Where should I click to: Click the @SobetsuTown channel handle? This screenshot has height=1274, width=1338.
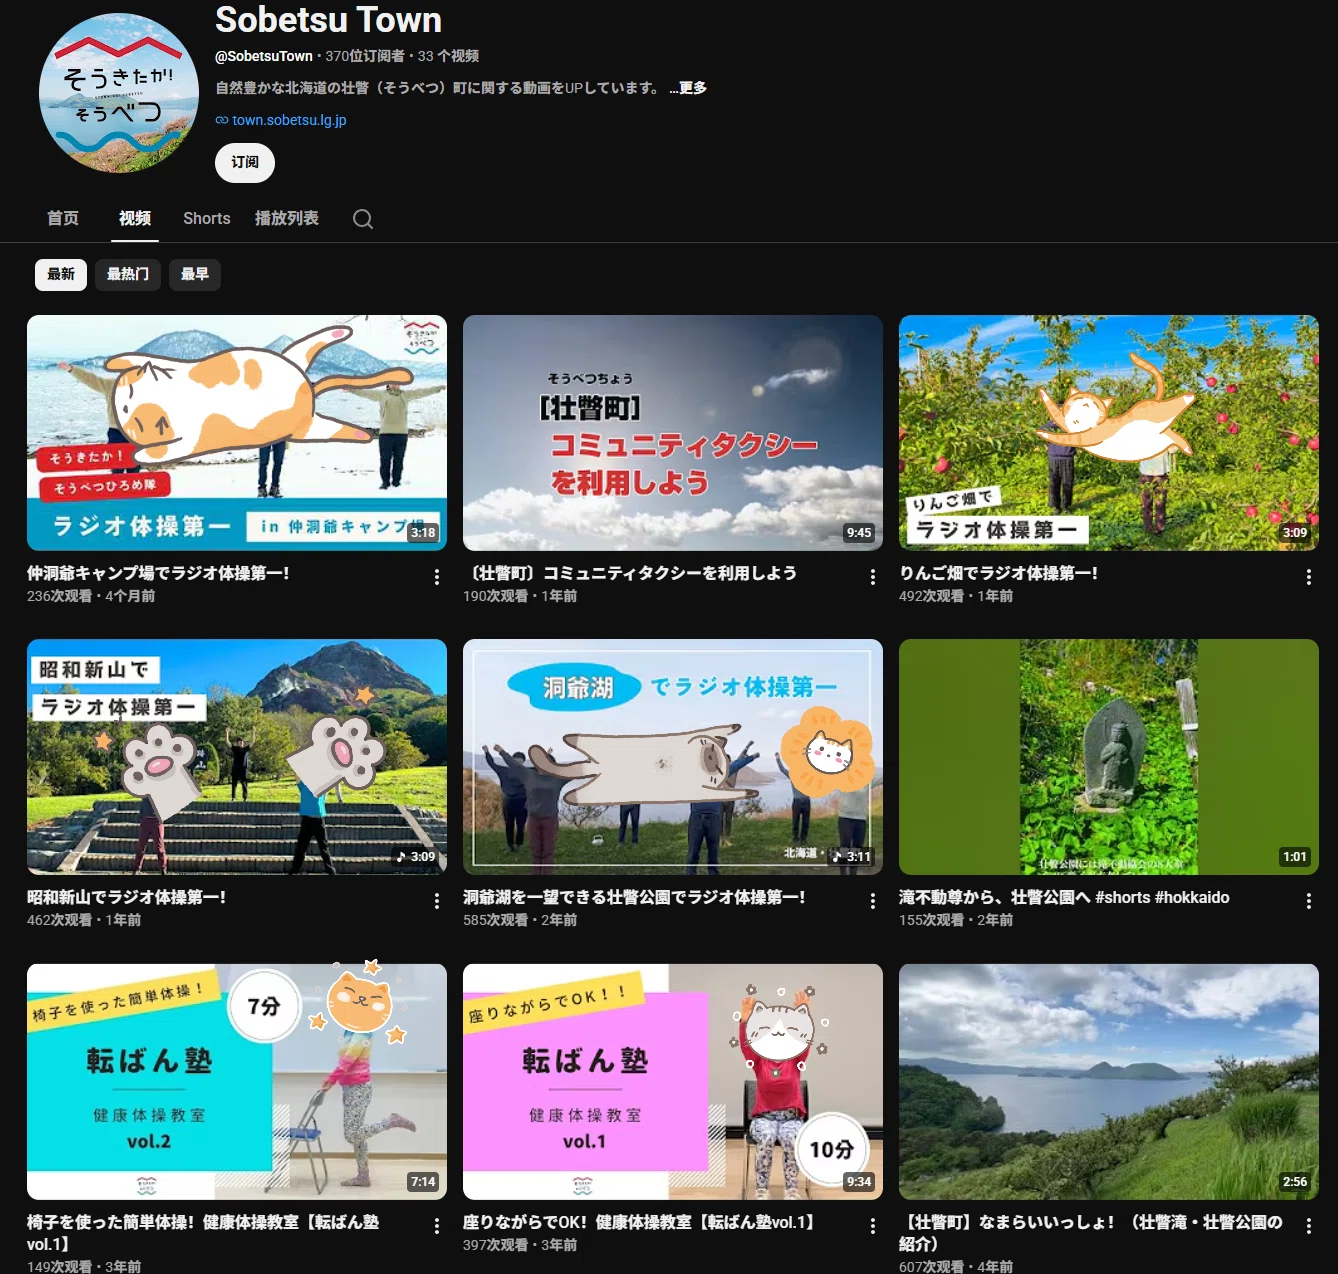(264, 56)
